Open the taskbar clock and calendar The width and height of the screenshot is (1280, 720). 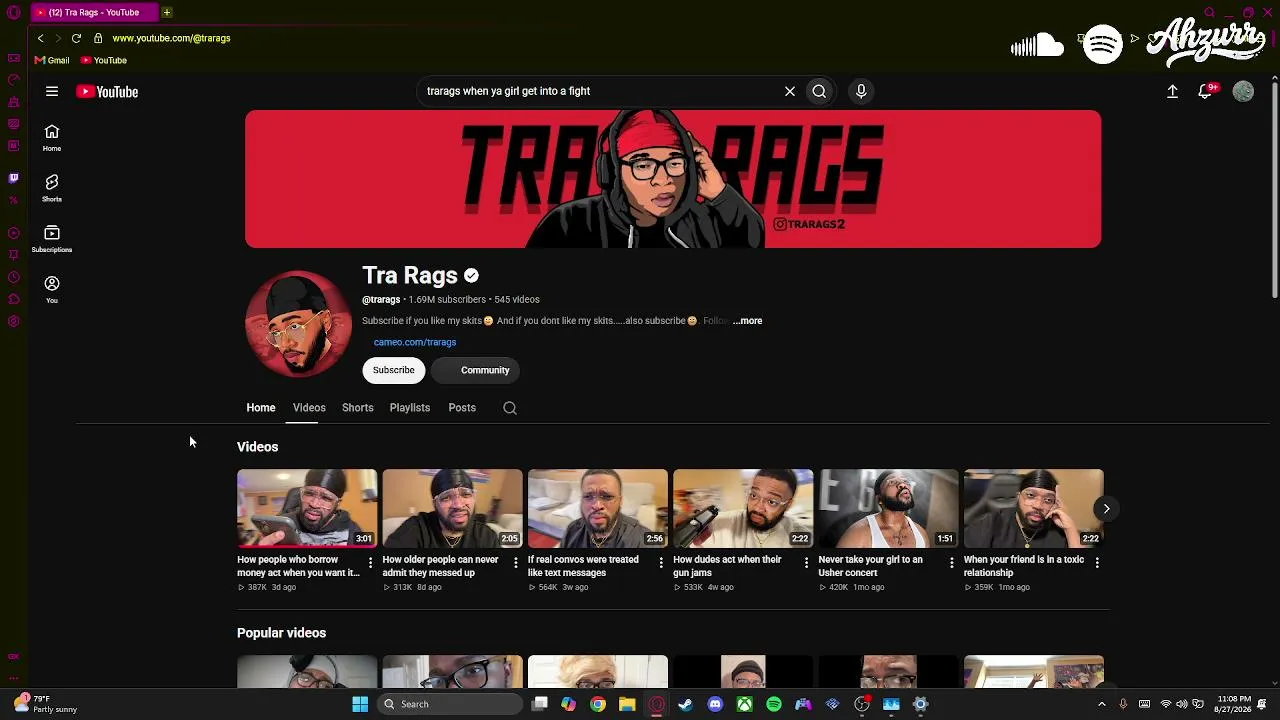[x=1234, y=704]
